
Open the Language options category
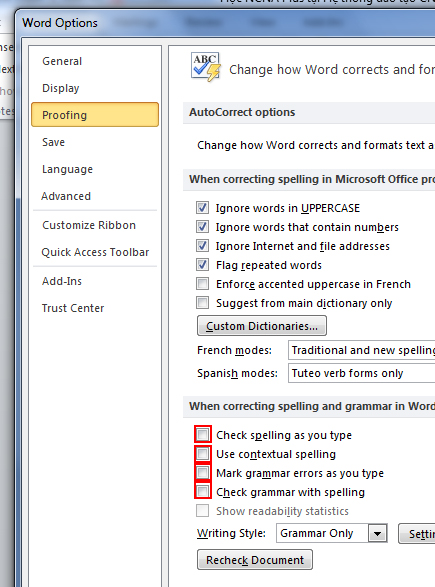(x=67, y=169)
